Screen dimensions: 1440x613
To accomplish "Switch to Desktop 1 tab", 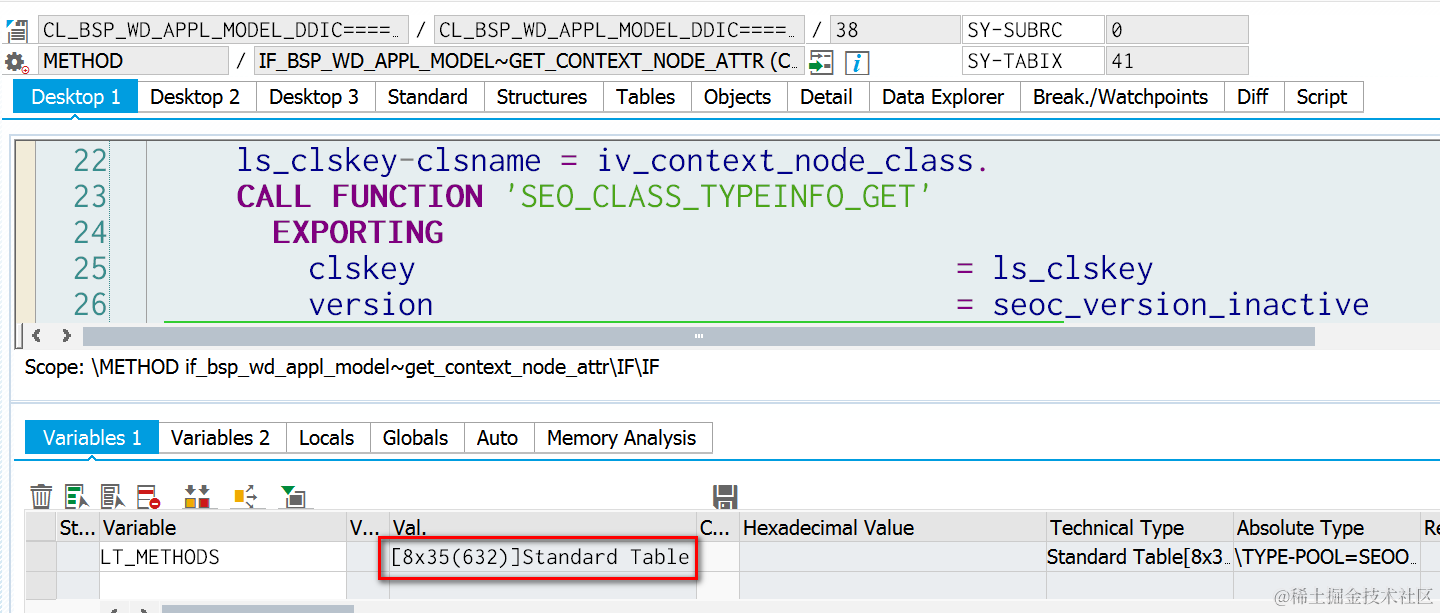I will pos(76,97).
